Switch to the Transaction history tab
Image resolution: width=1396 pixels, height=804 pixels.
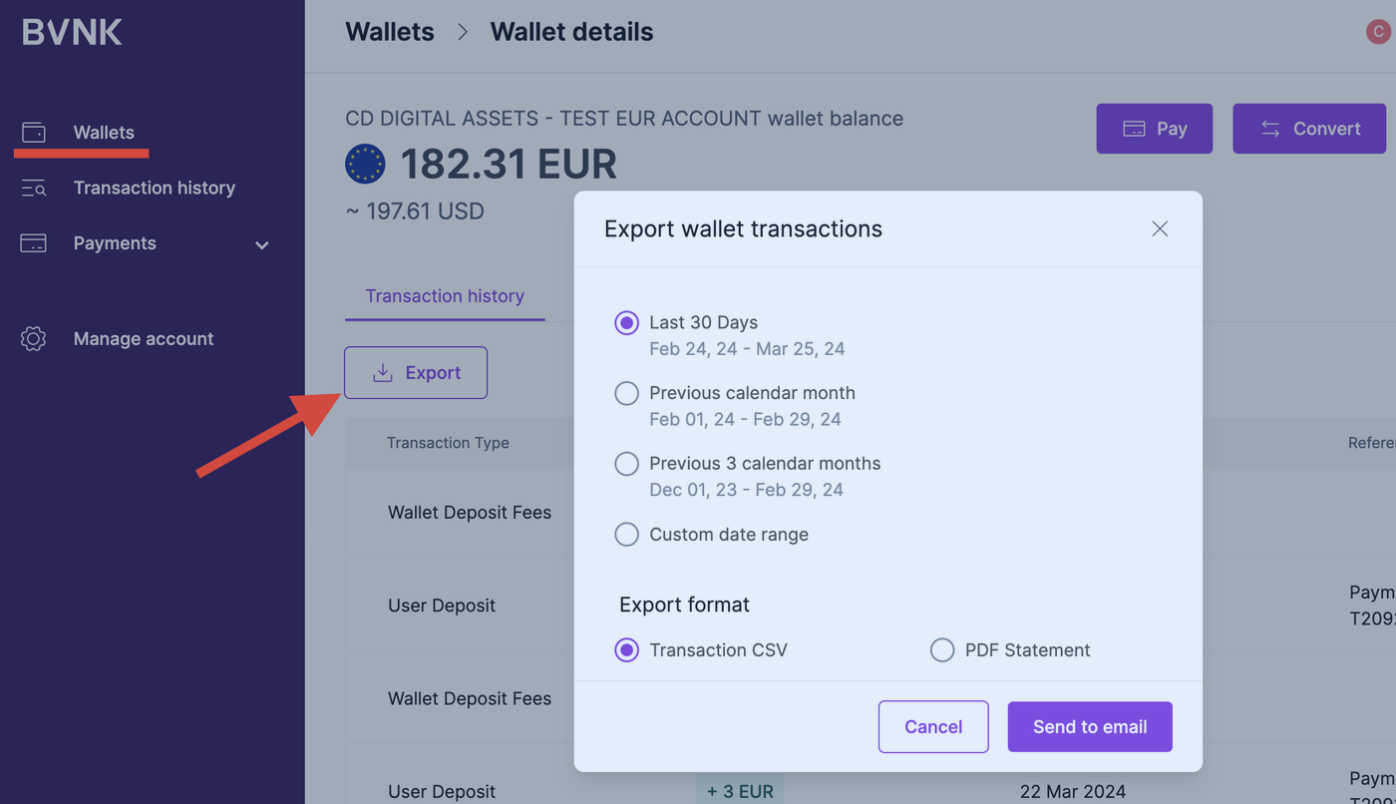coord(445,296)
